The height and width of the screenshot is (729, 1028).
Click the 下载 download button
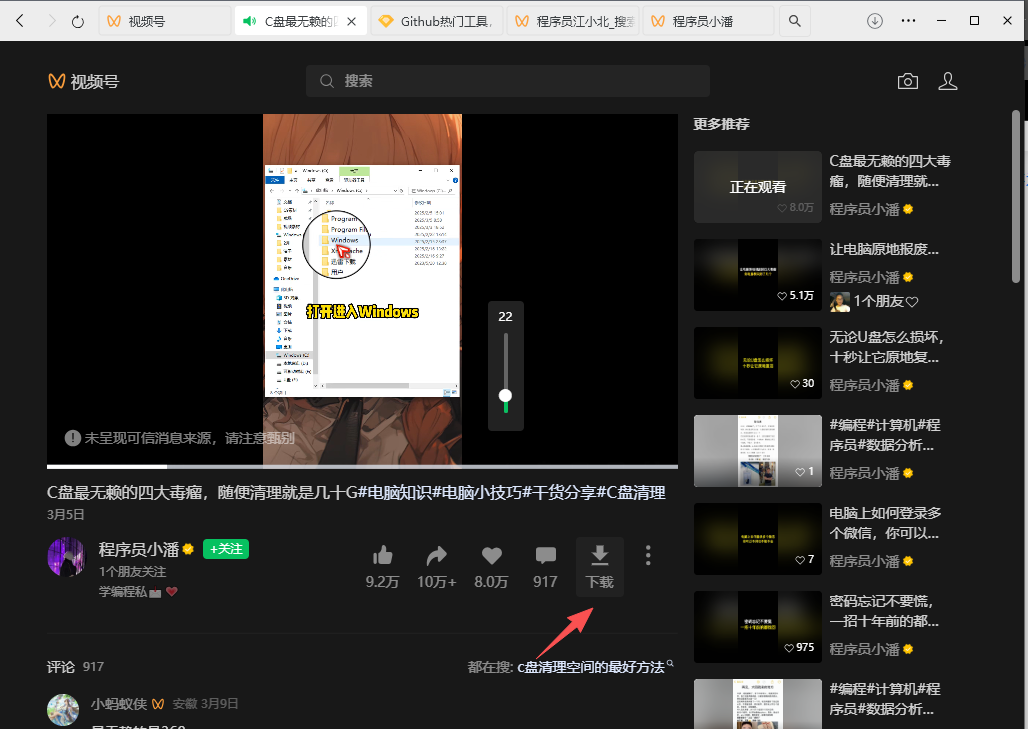[x=599, y=566]
